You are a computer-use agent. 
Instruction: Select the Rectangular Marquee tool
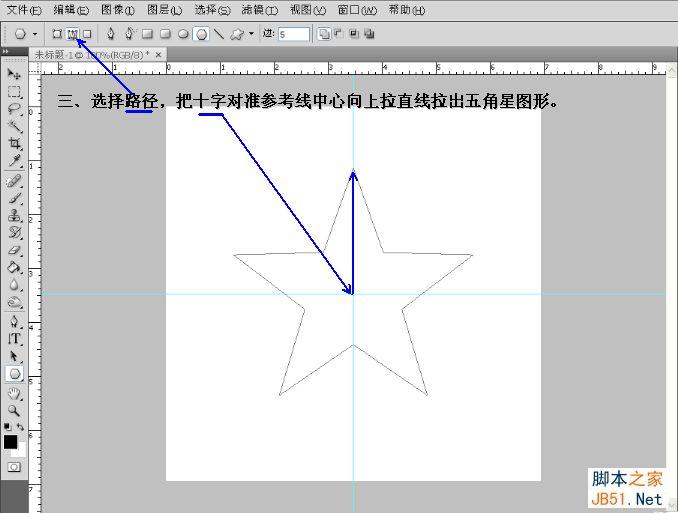pos(14,92)
